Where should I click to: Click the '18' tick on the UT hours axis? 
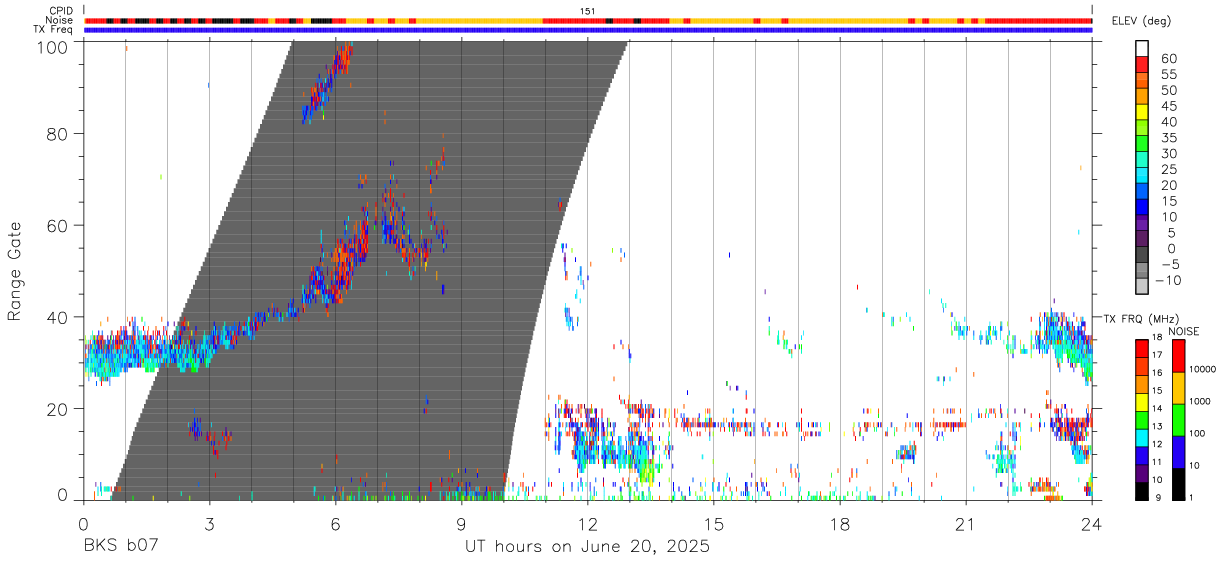click(x=839, y=523)
